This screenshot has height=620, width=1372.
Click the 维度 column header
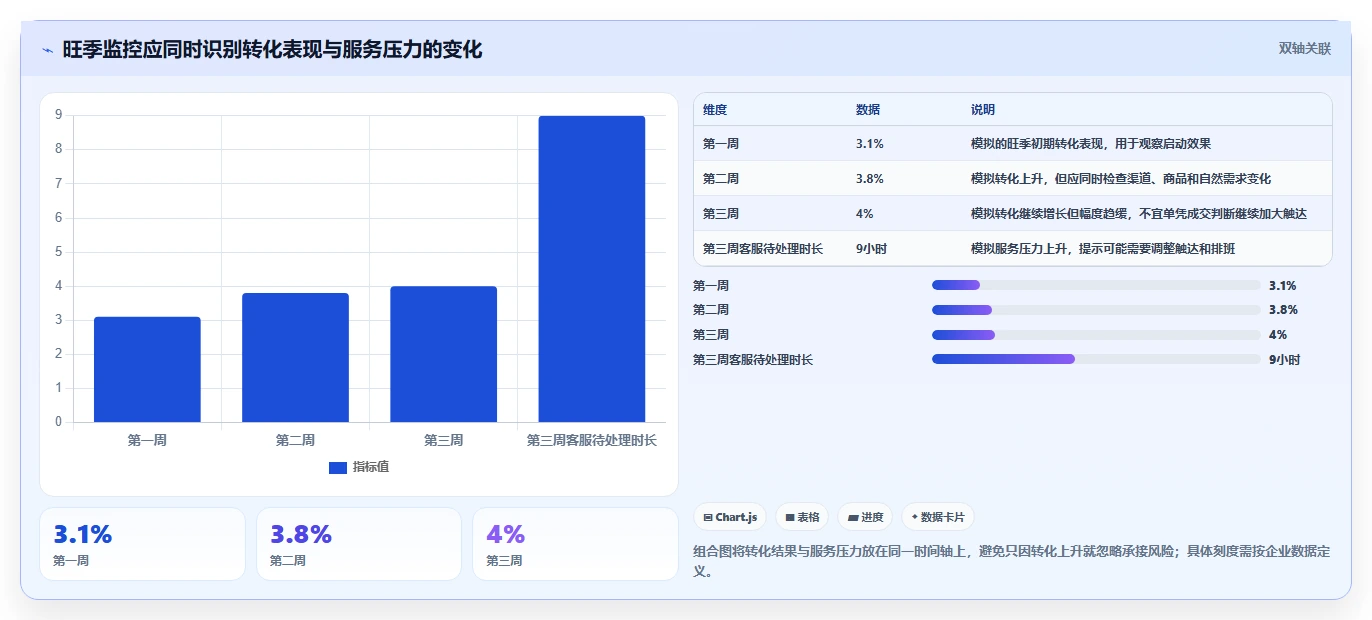pyautogui.click(x=715, y=110)
